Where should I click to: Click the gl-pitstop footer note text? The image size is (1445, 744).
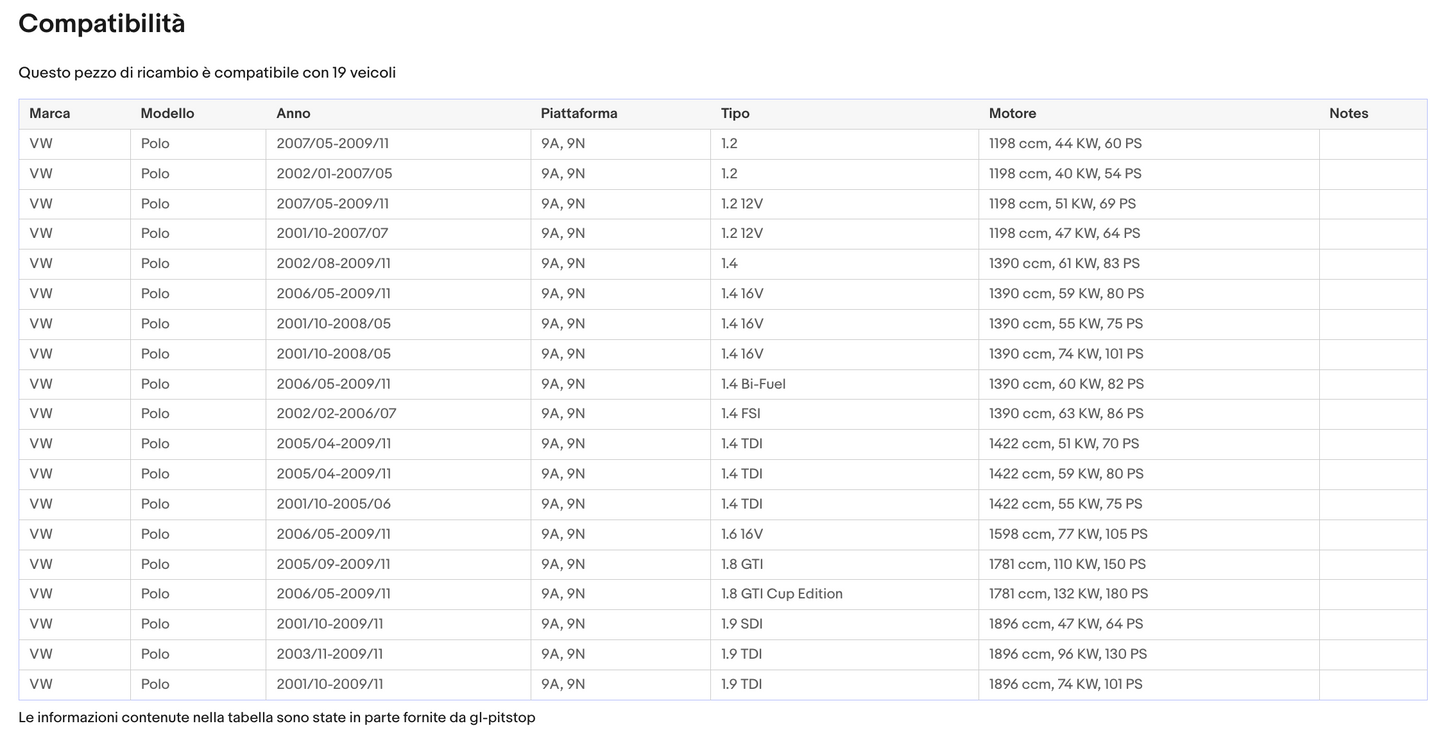point(277,718)
